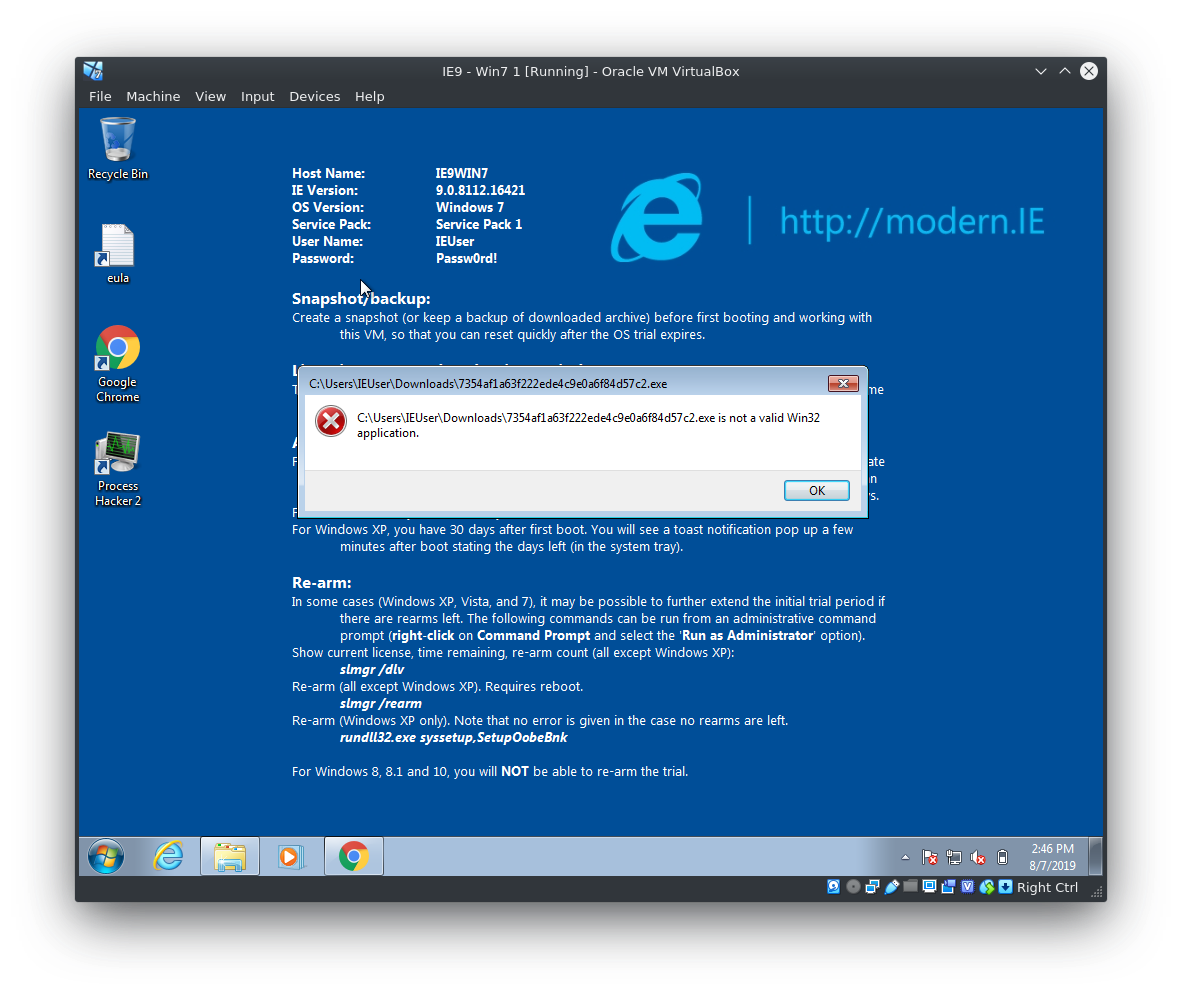Launch Internet Explorer from the taskbar

tap(168, 857)
